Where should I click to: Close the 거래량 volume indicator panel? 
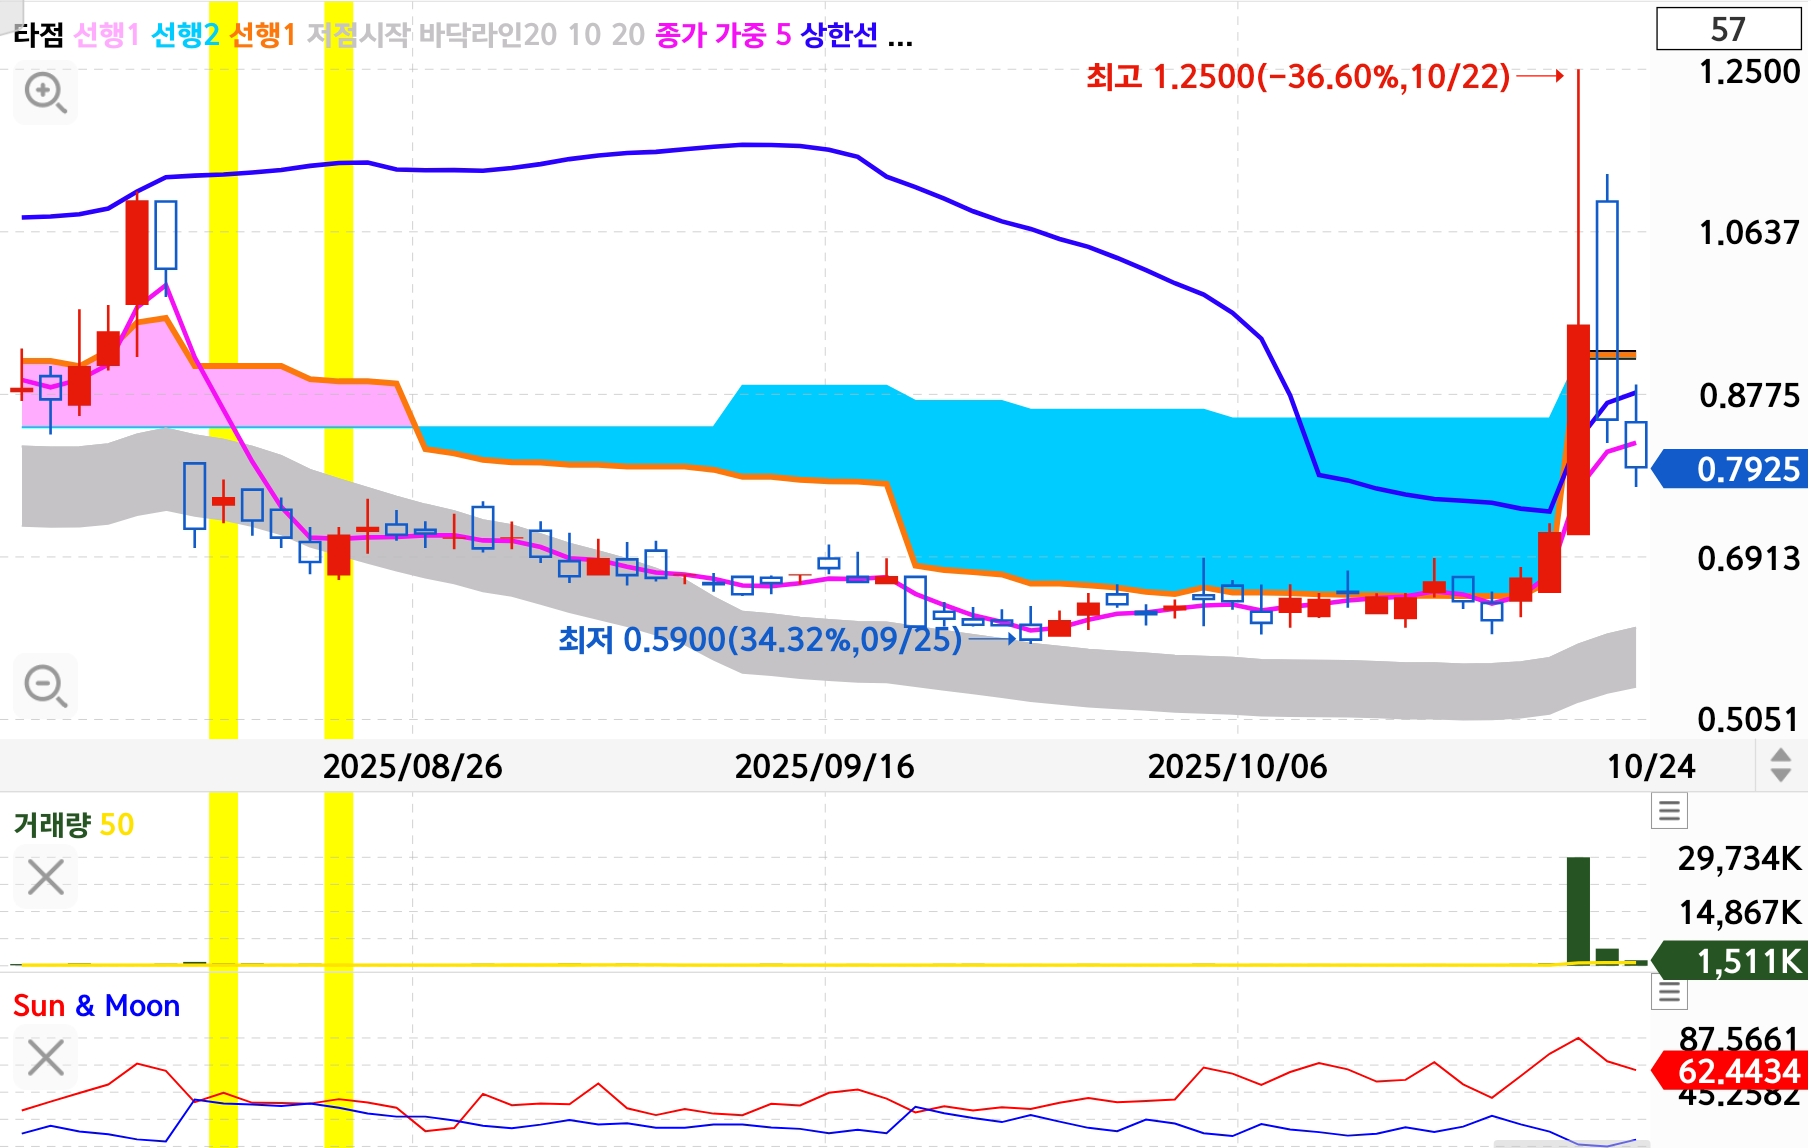click(x=46, y=877)
